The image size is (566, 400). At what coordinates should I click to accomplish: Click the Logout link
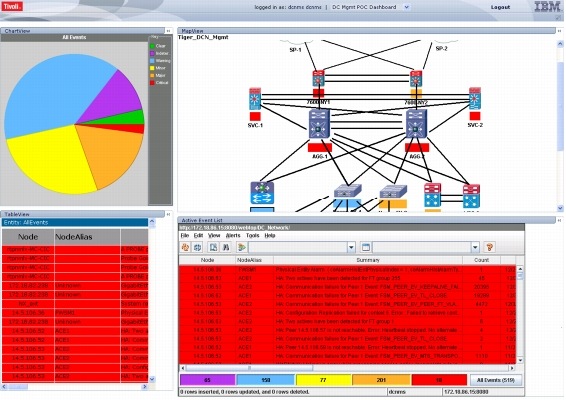500,7
